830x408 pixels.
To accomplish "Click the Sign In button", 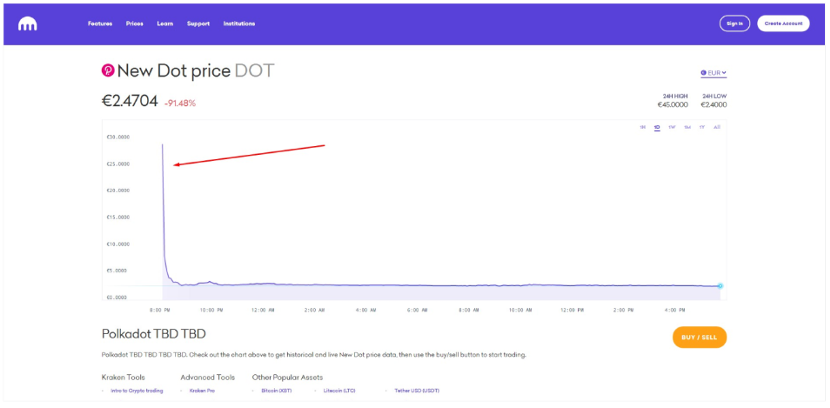I will coord(735,24).
